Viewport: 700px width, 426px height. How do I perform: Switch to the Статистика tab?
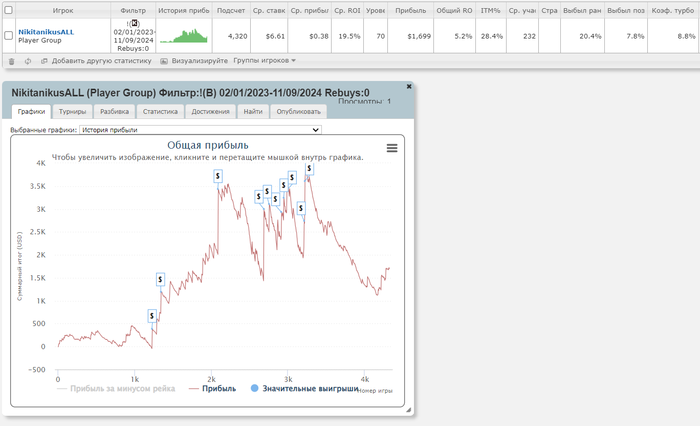coord(160,112)
